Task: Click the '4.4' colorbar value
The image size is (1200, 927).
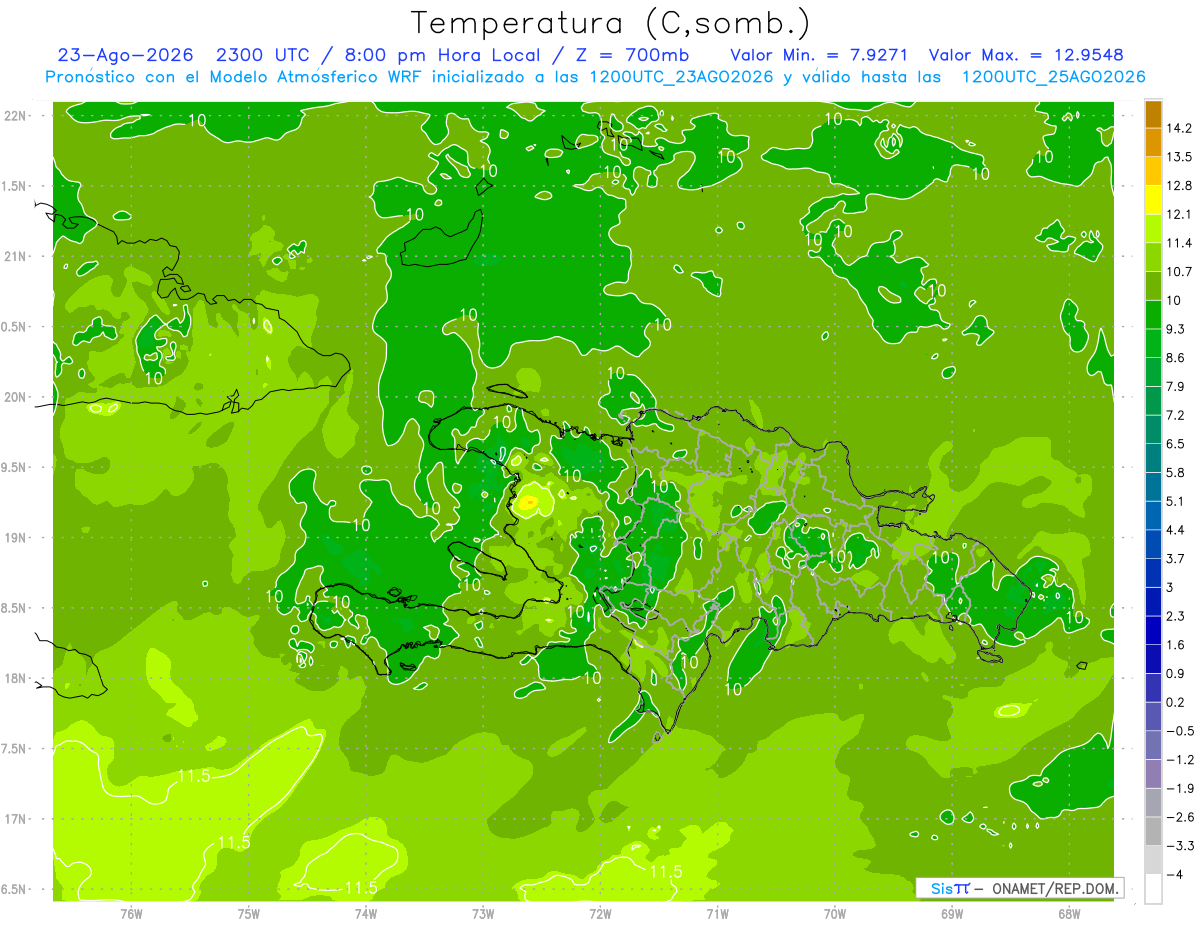Action: pyautogui.click(x=1176, y=530)
